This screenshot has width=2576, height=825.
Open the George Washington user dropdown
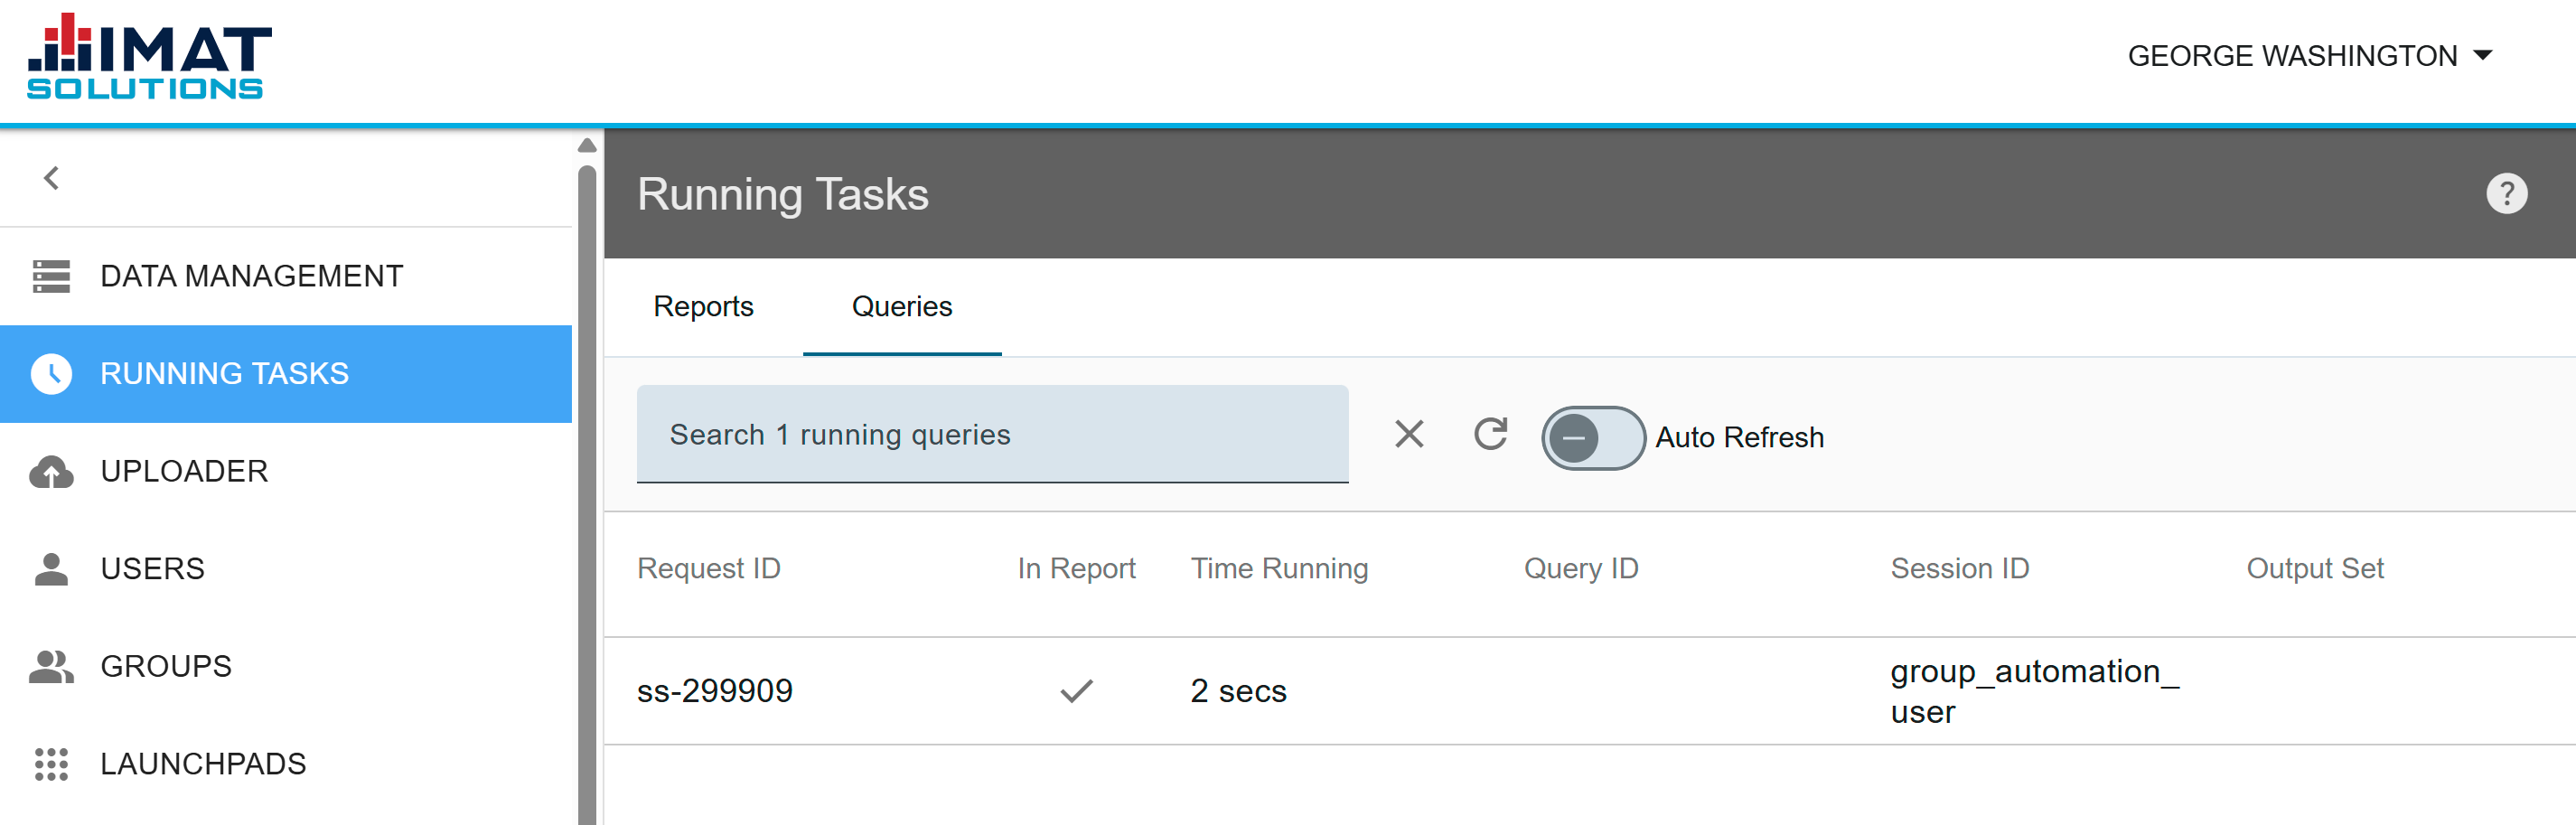[2309, 56]
